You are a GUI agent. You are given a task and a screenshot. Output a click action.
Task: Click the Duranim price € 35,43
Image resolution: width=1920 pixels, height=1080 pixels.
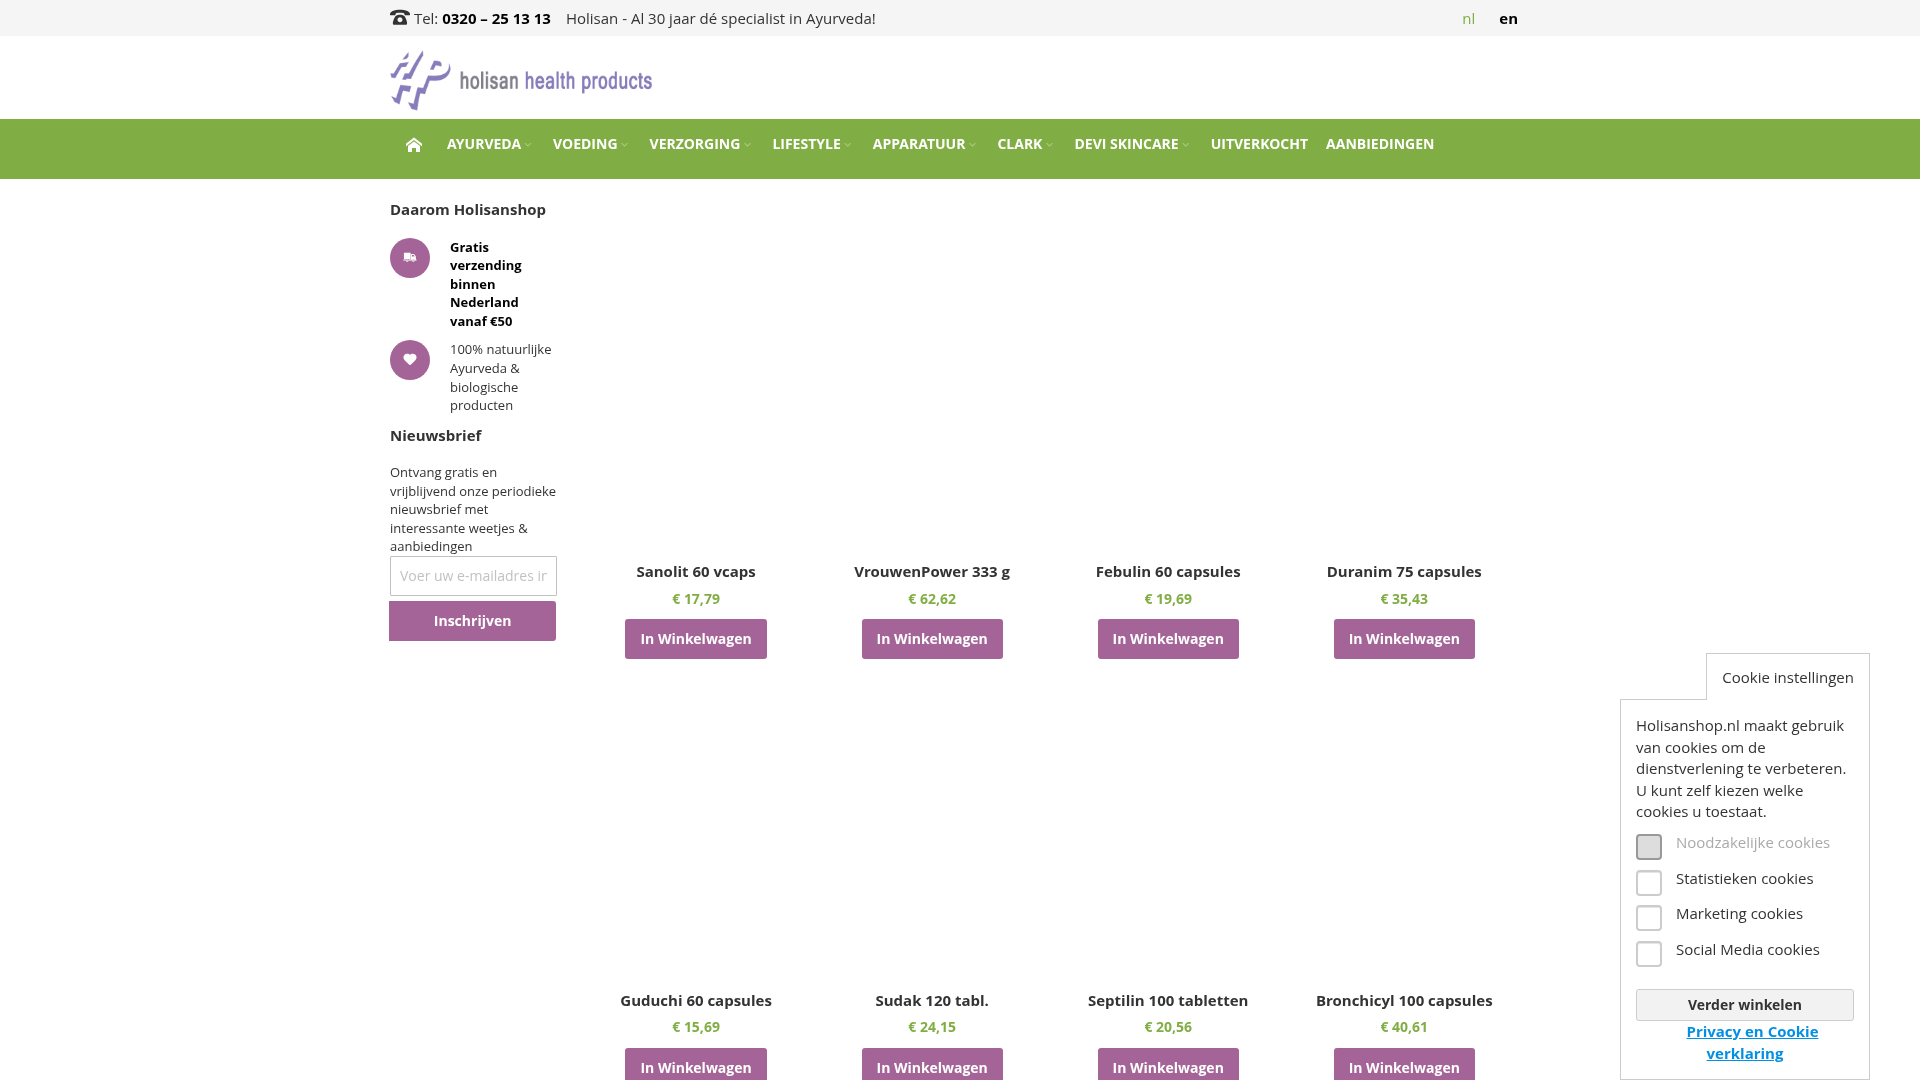click(1404, 599)
